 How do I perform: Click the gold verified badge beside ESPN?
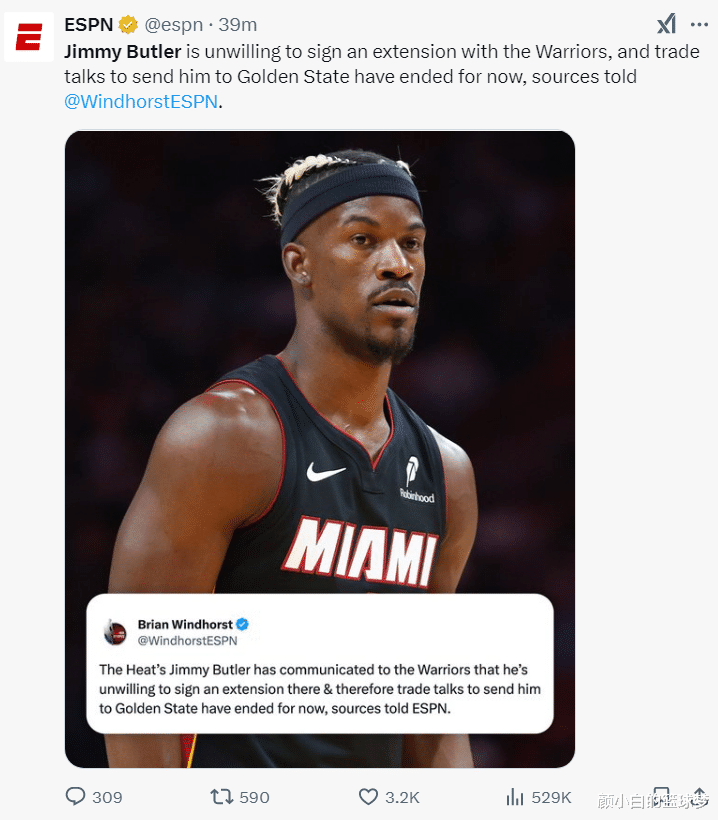128,25
